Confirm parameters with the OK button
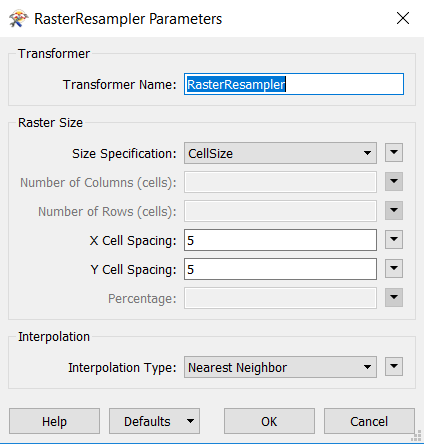The width and height of the screenshot is (424, 444). click(x=269, y=421)
